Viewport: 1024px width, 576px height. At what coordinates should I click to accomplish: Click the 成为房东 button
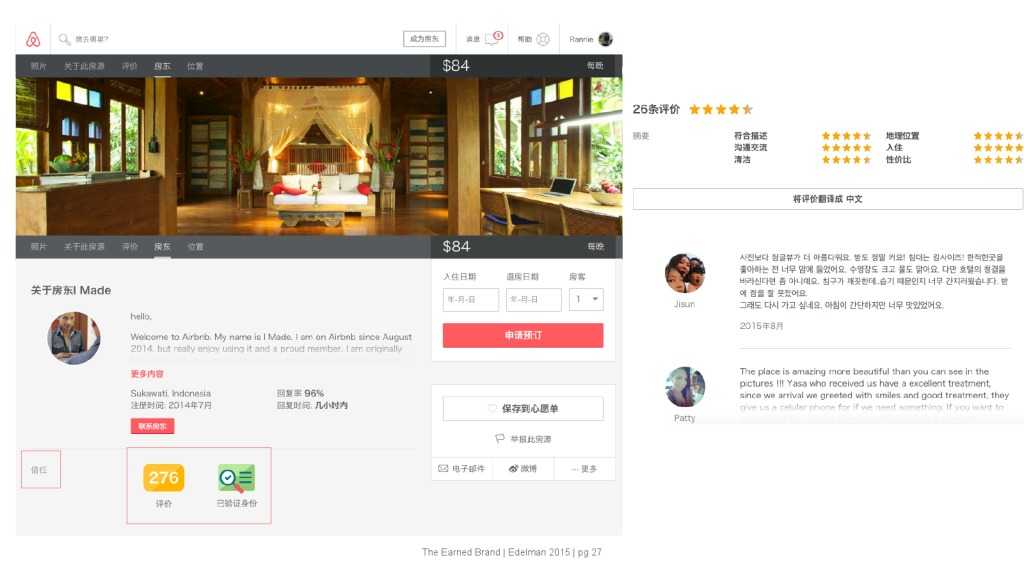[x=424, y=39]
